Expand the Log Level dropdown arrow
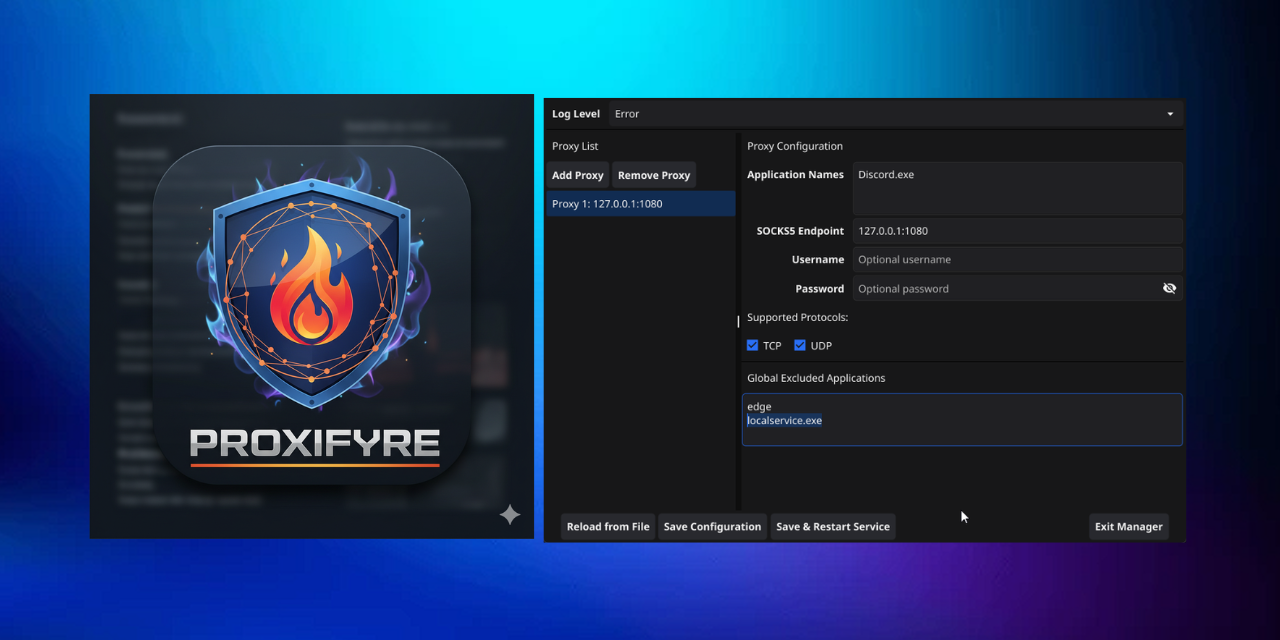The image size is (1280, 640). click(x=1170, y=114)
